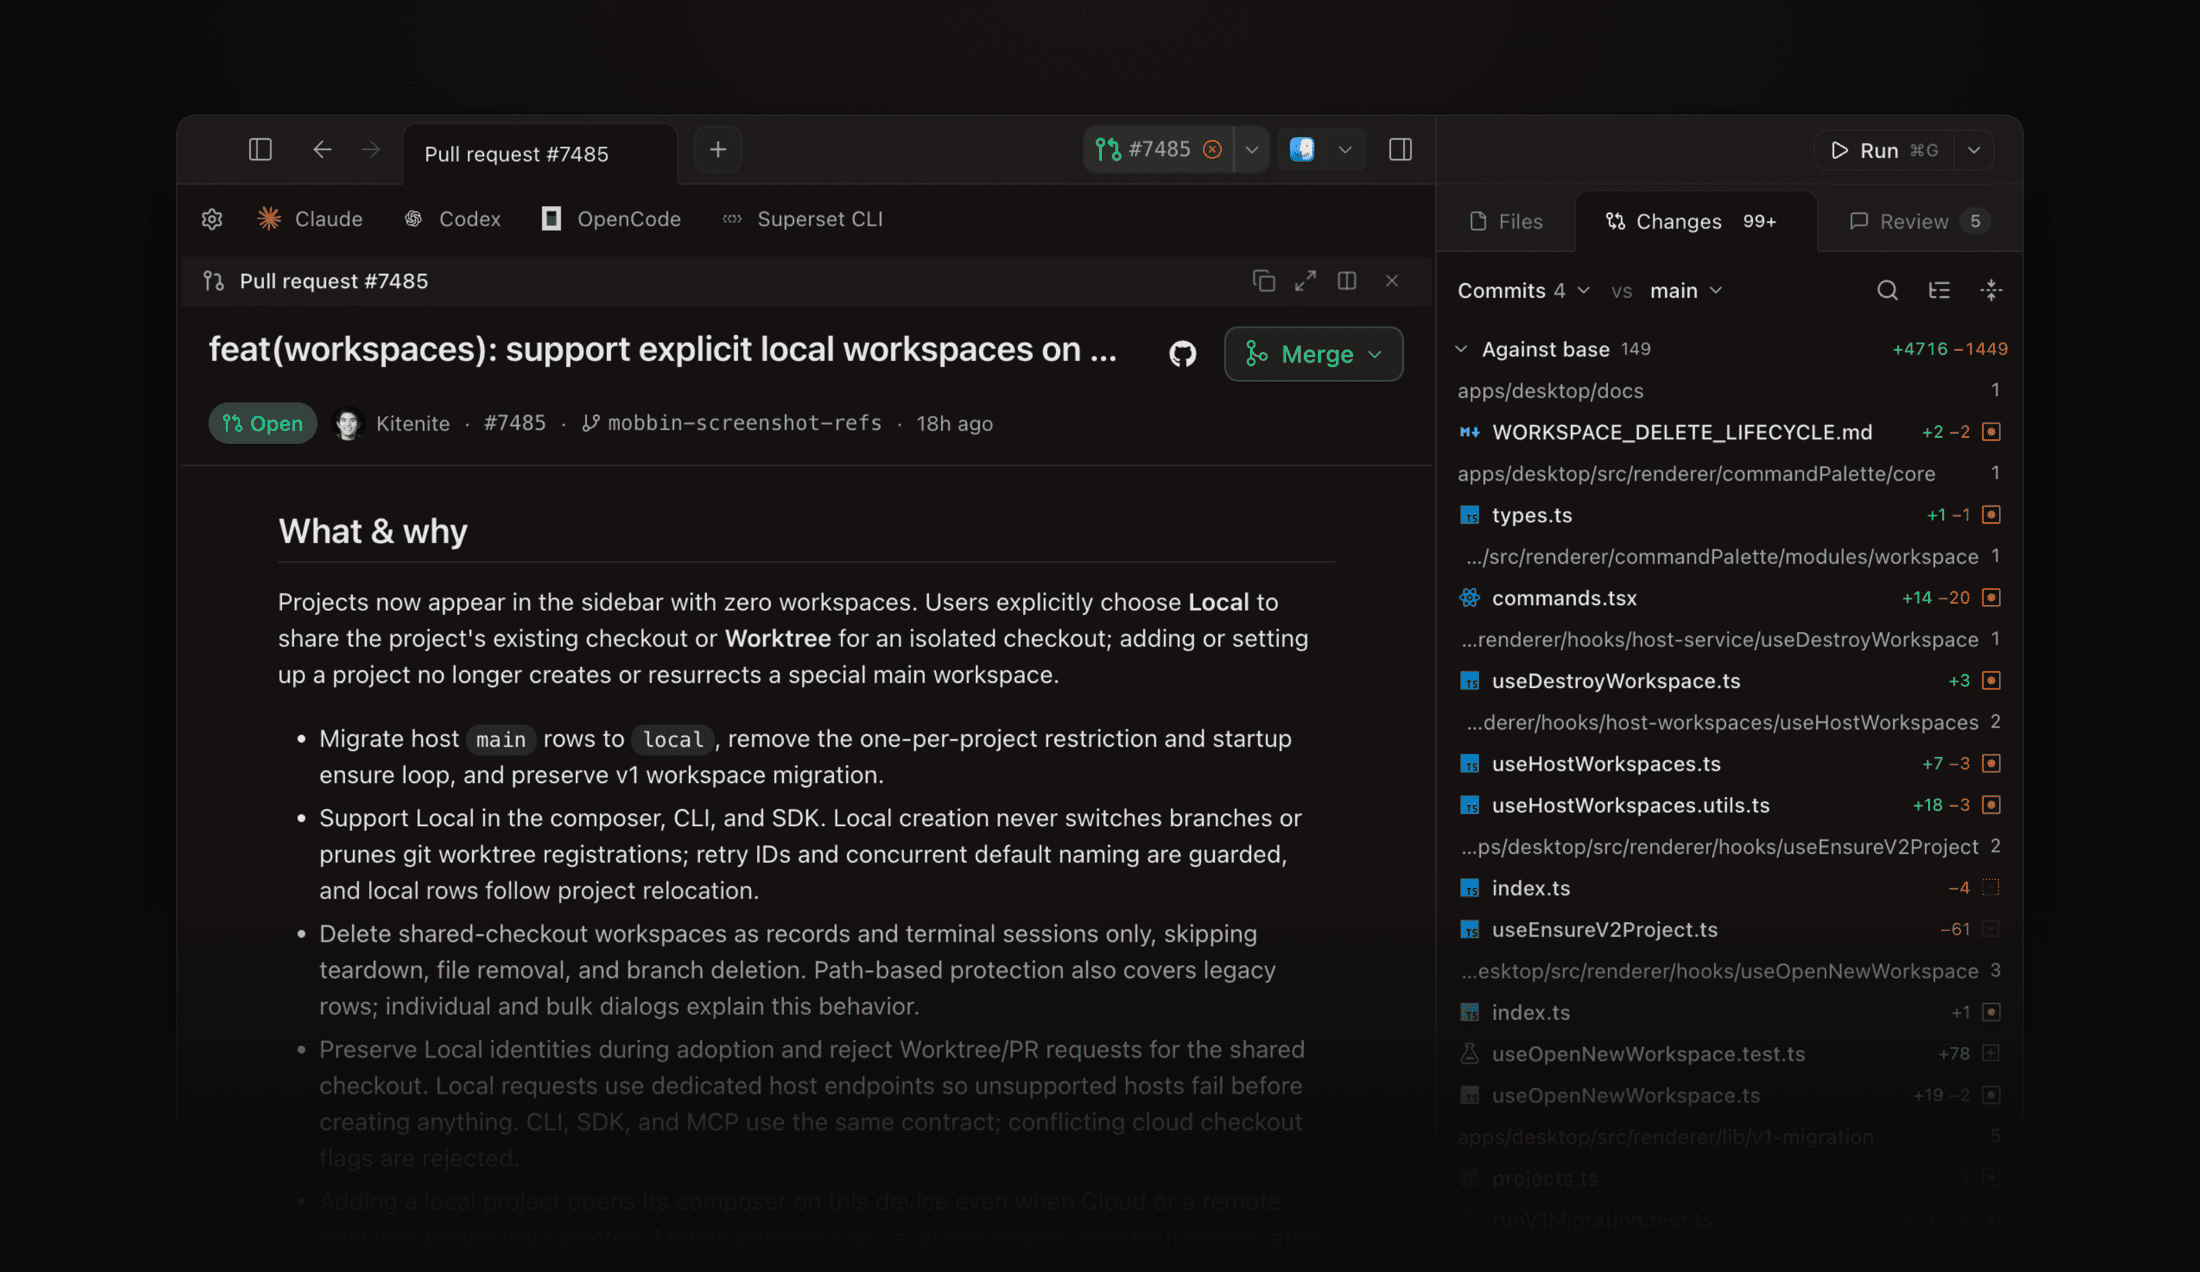Open agent settings gear icon
Screen dimensions: 2200x1272
[212, 219]
